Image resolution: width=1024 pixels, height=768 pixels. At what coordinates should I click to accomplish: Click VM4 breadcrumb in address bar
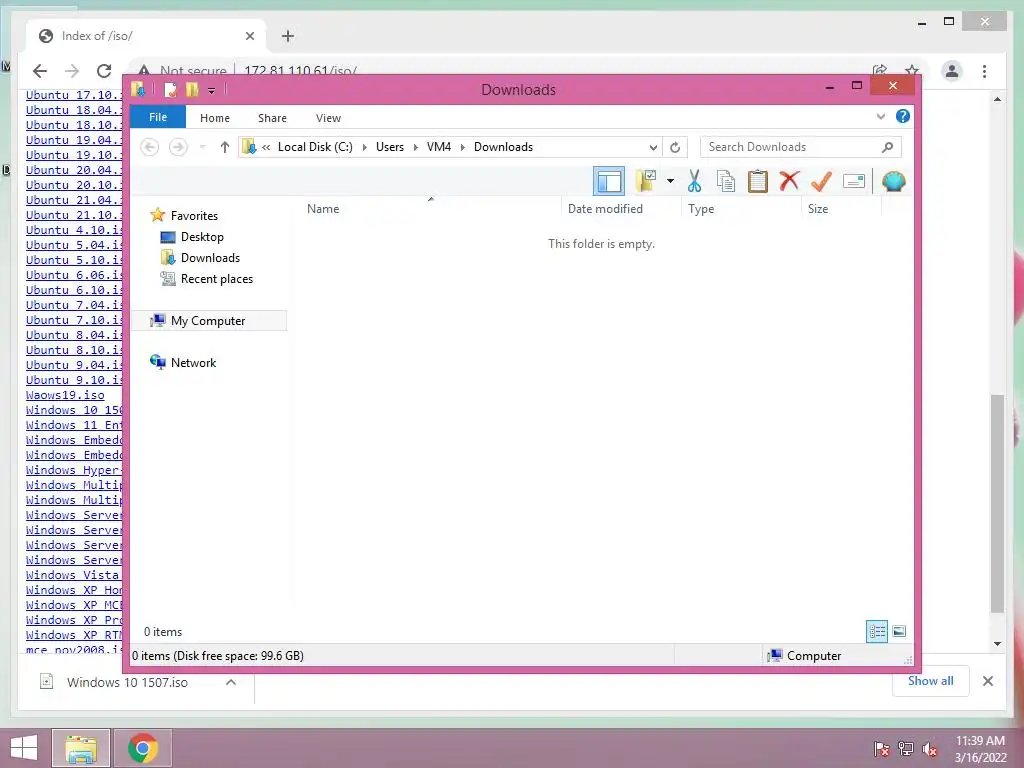(x=439, y=147)
